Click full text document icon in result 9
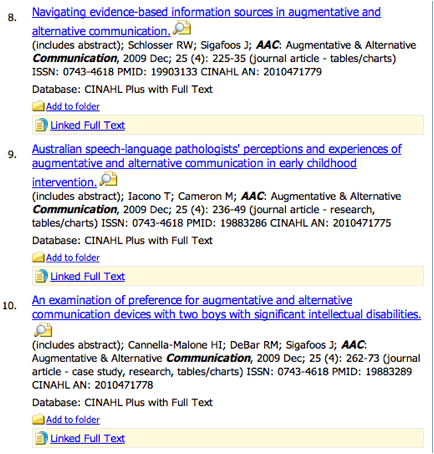The image size is (434, 454). (41, 276)
